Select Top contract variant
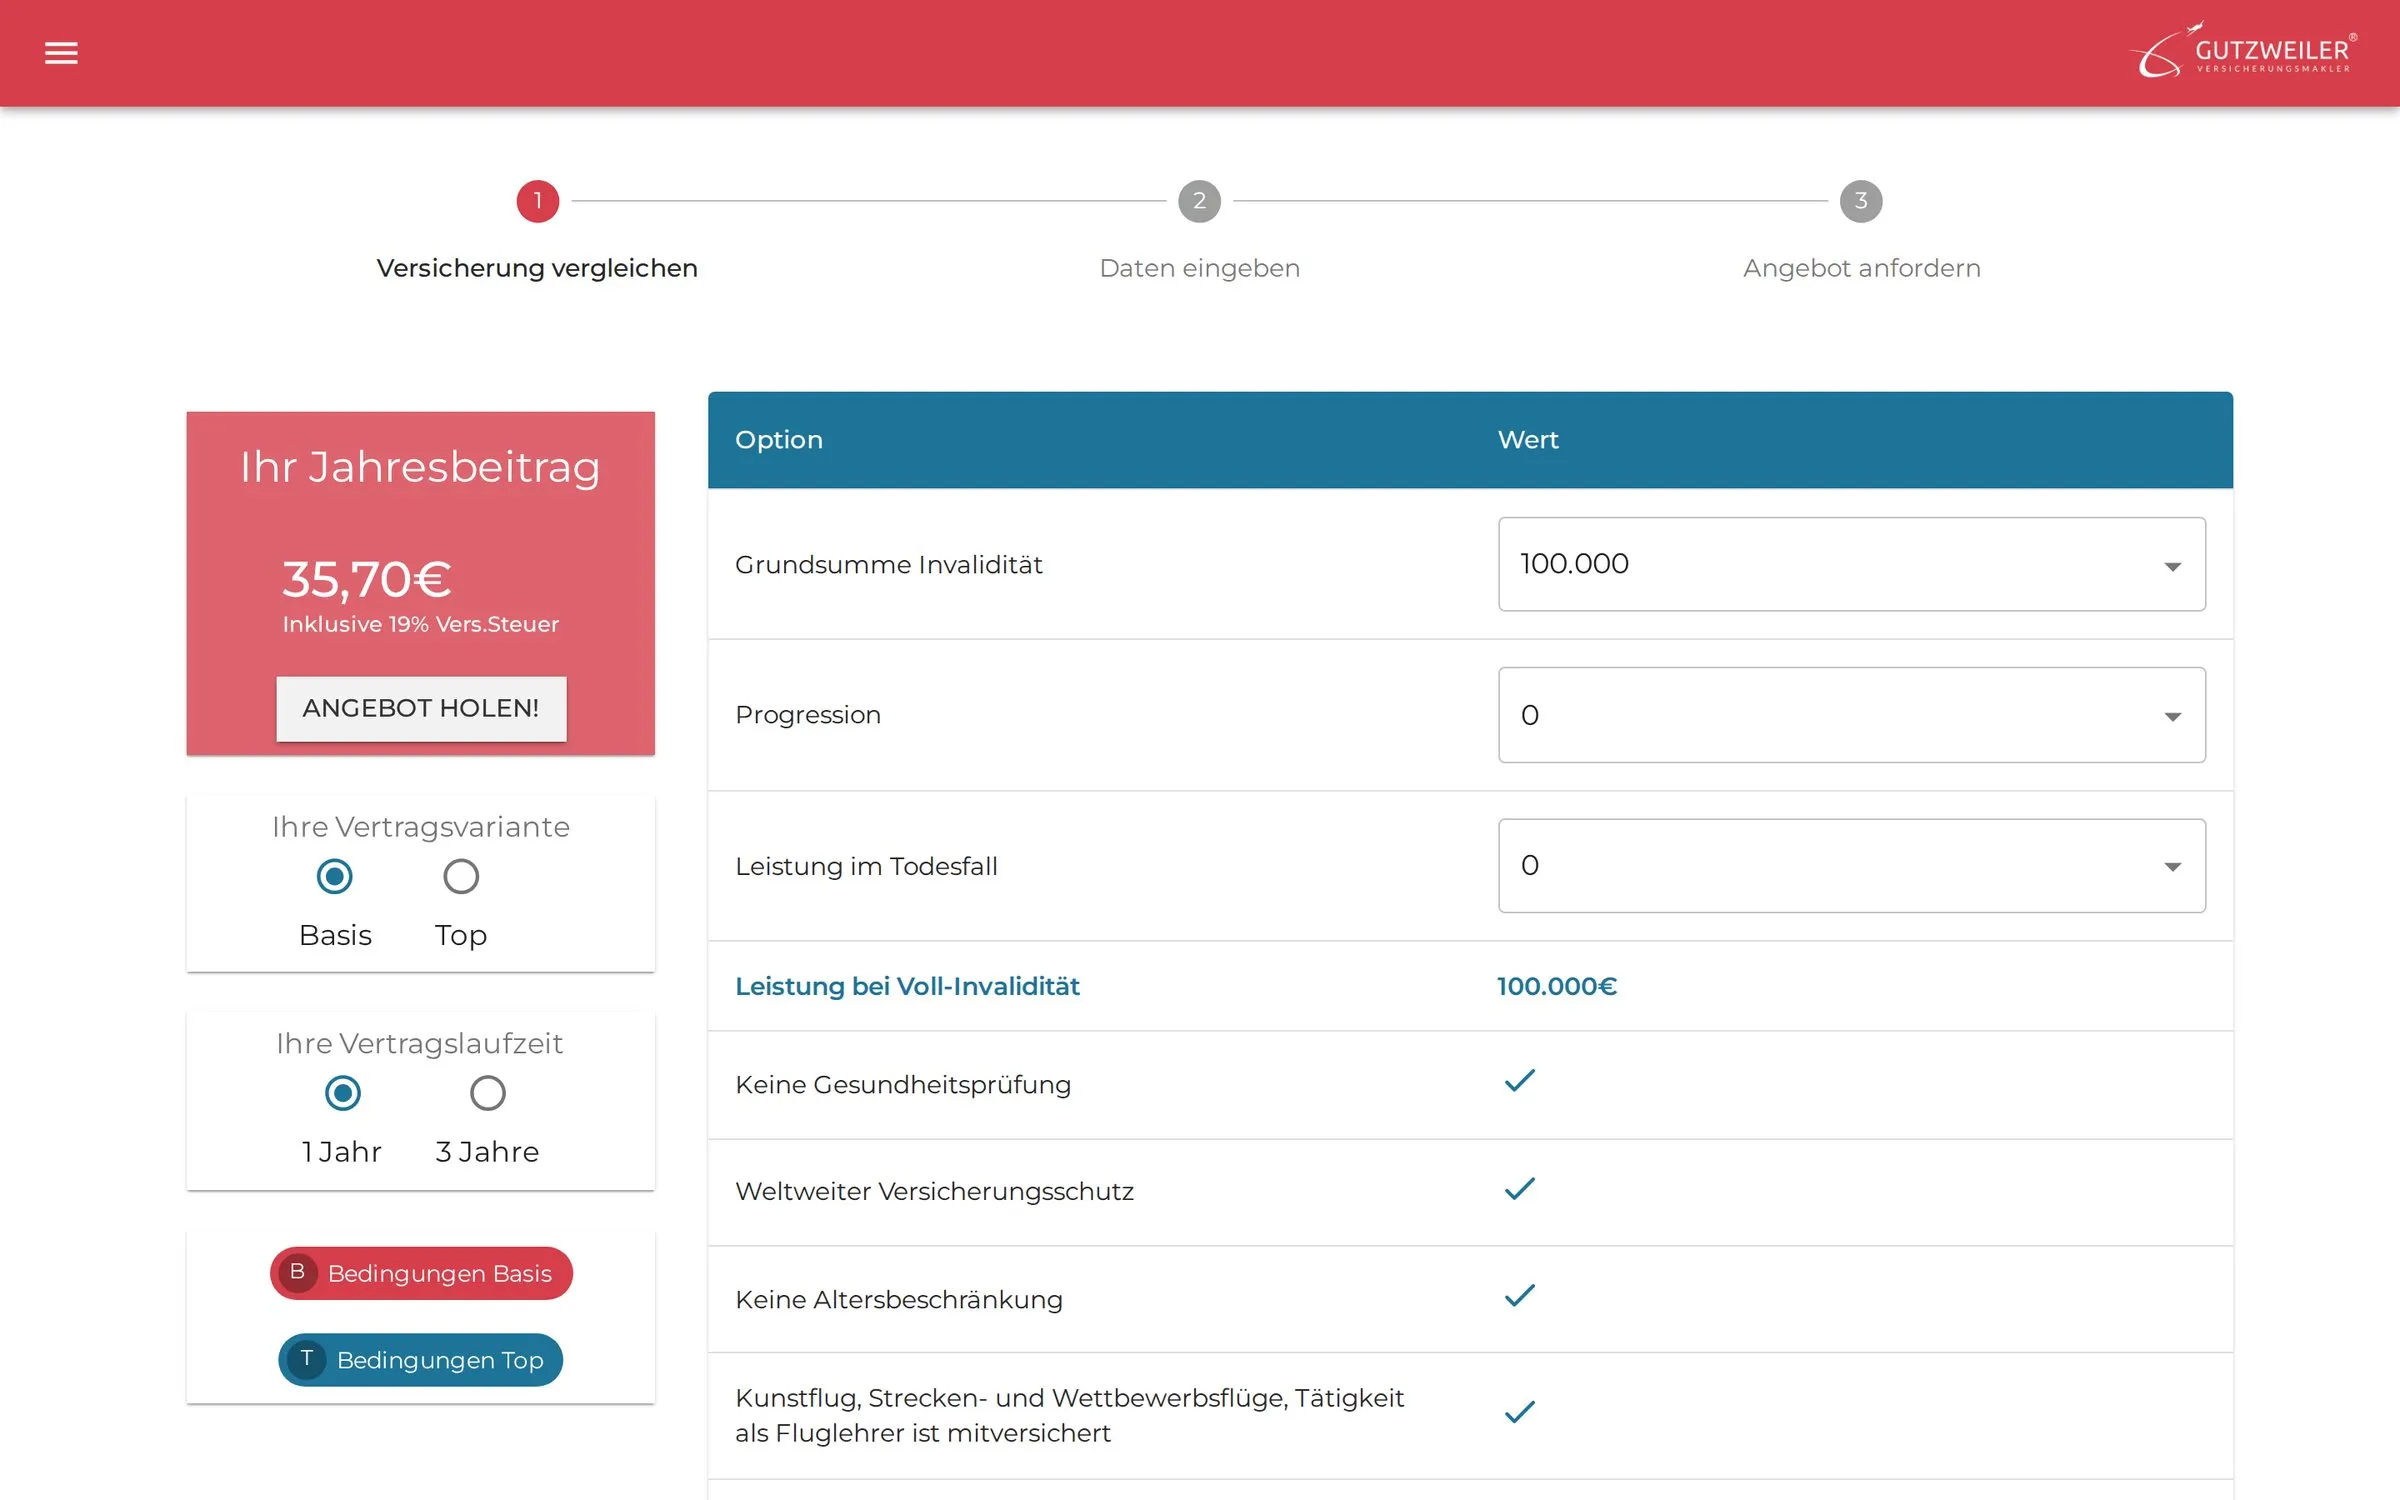 [461, 877]
